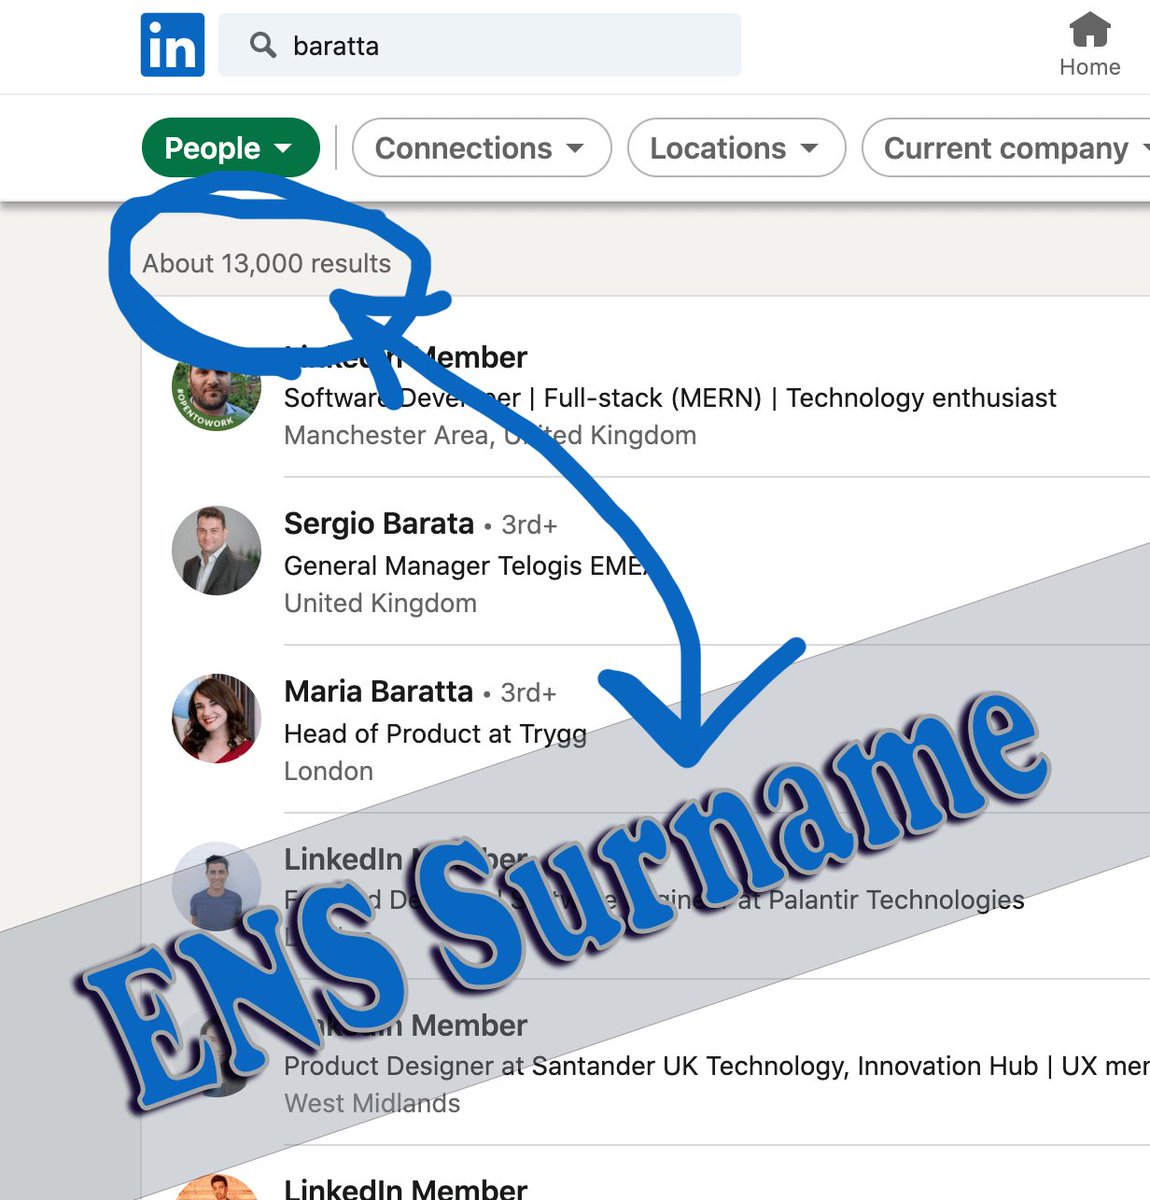
Task: Click the search field containing baratta
Action: point(480,45)
